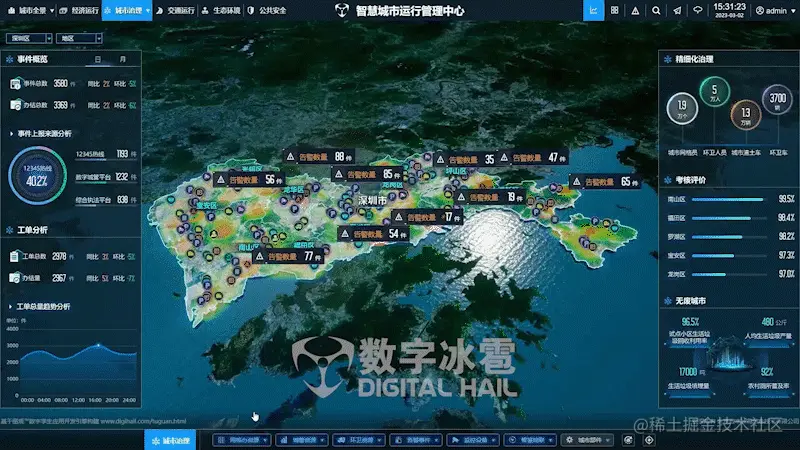Click the alert marker showing 47 件

point(533,158)
